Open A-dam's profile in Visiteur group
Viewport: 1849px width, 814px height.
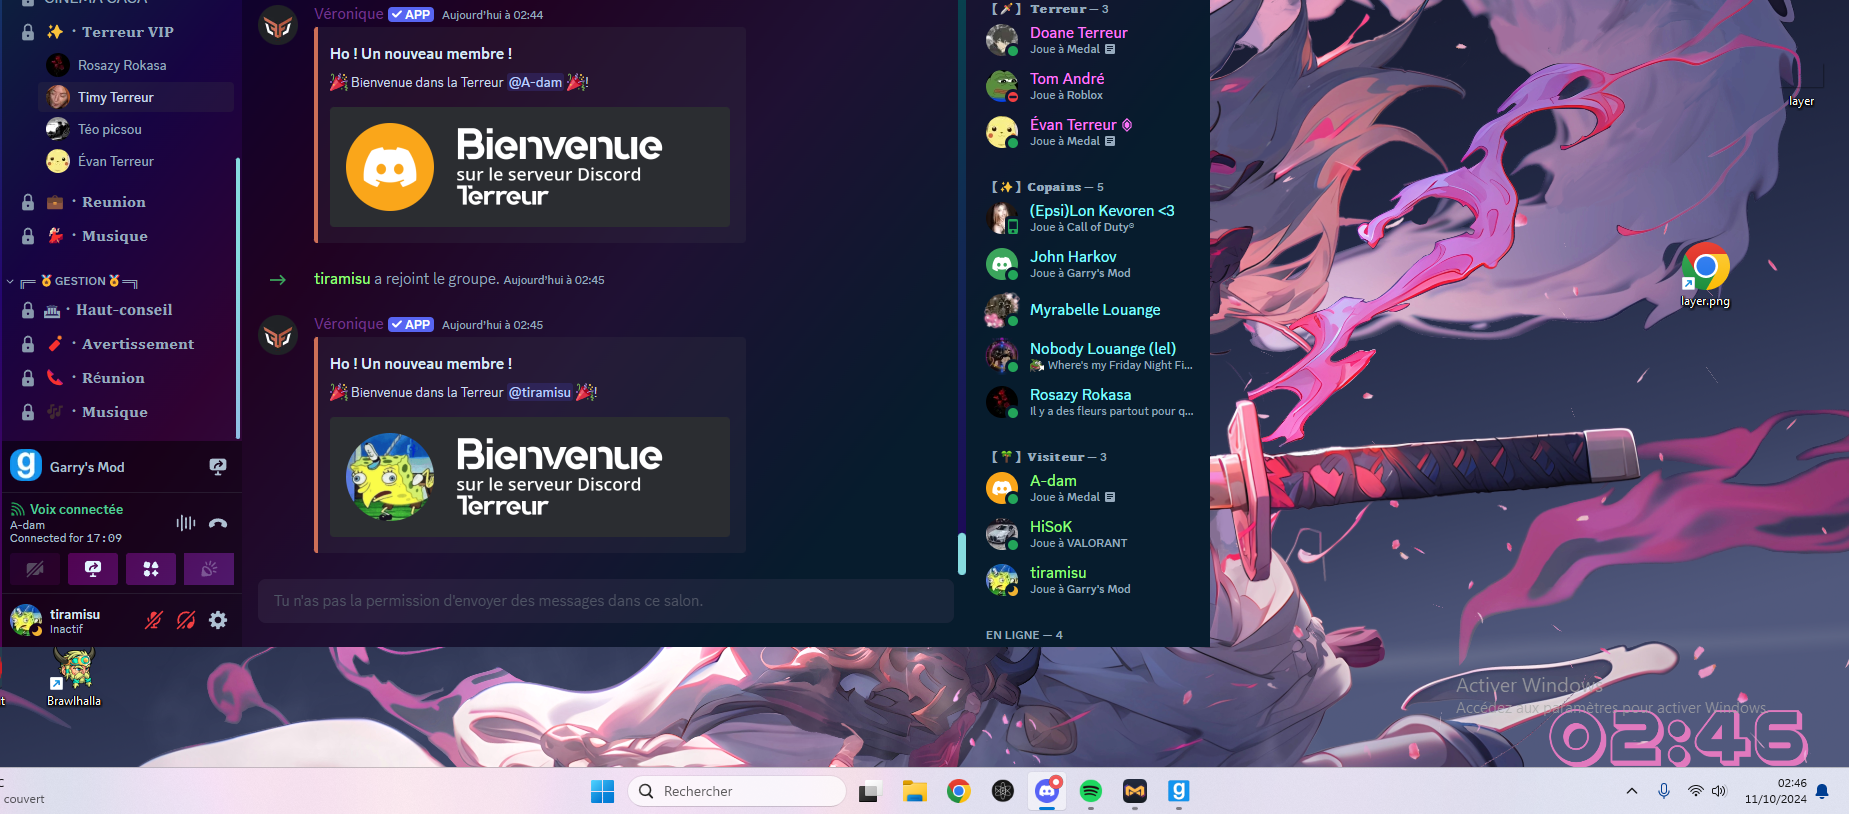1092,488
